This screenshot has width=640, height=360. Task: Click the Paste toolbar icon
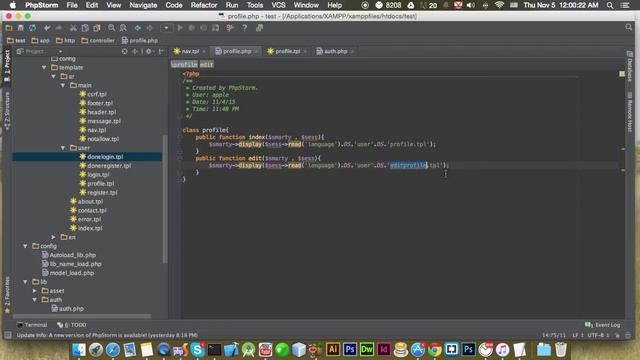[x=97, y=28]
